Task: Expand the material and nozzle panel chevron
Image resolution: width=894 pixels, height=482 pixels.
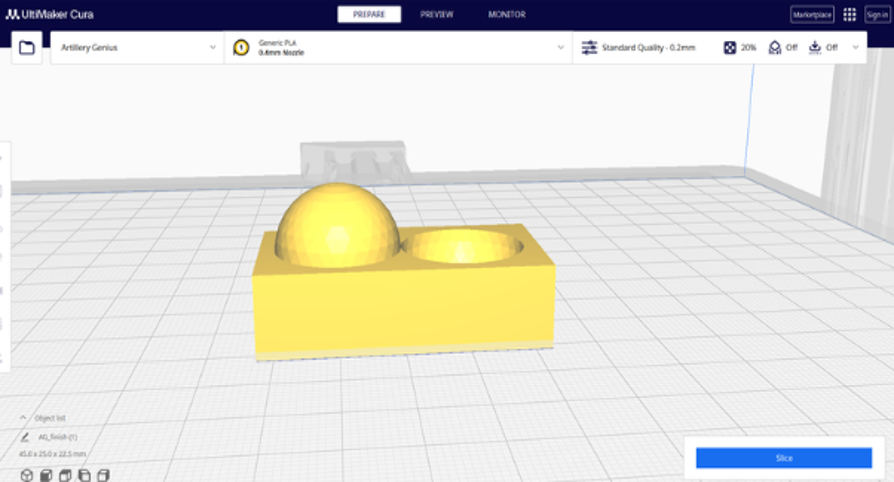Action: click(x=560, y=47)
